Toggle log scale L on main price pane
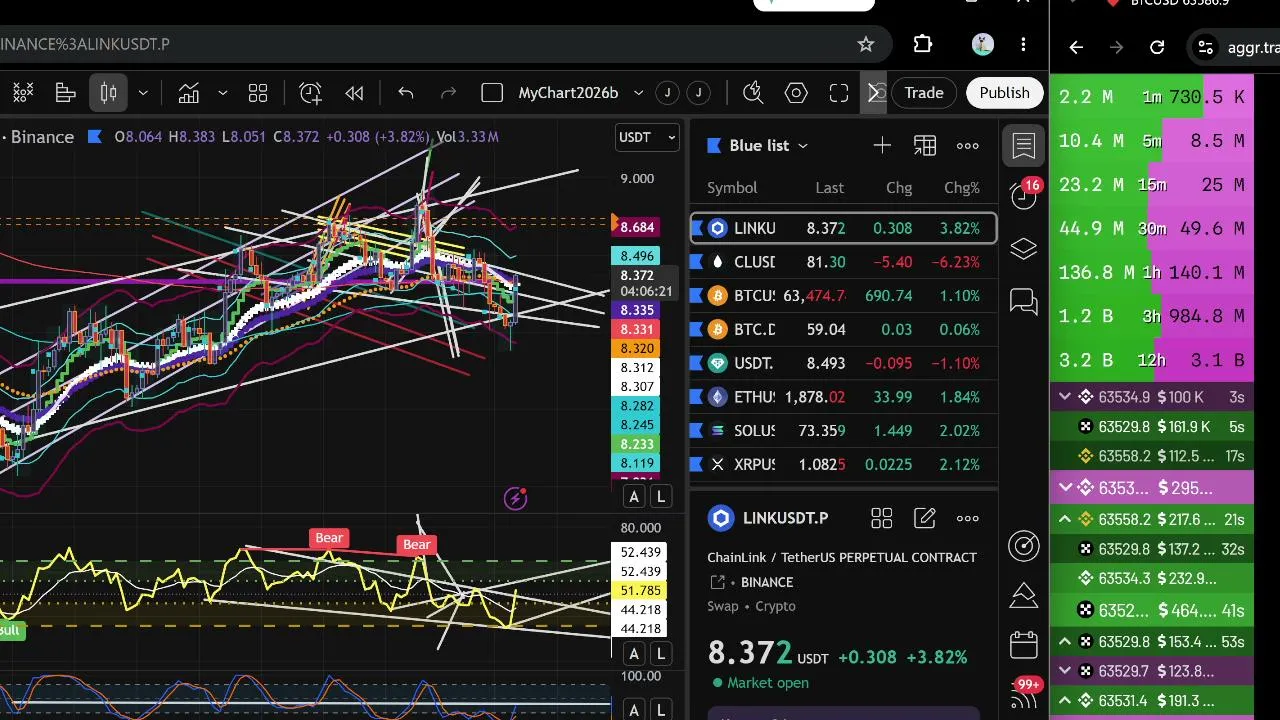The height and width of the screenshot is (720, 1280). pyautogui.click(x=661, y=497)
